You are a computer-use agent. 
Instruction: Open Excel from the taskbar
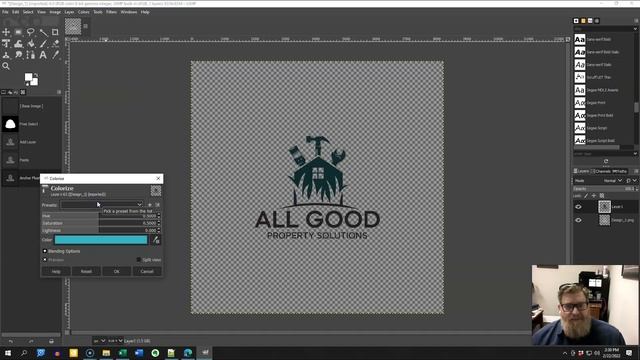(122, 353)
